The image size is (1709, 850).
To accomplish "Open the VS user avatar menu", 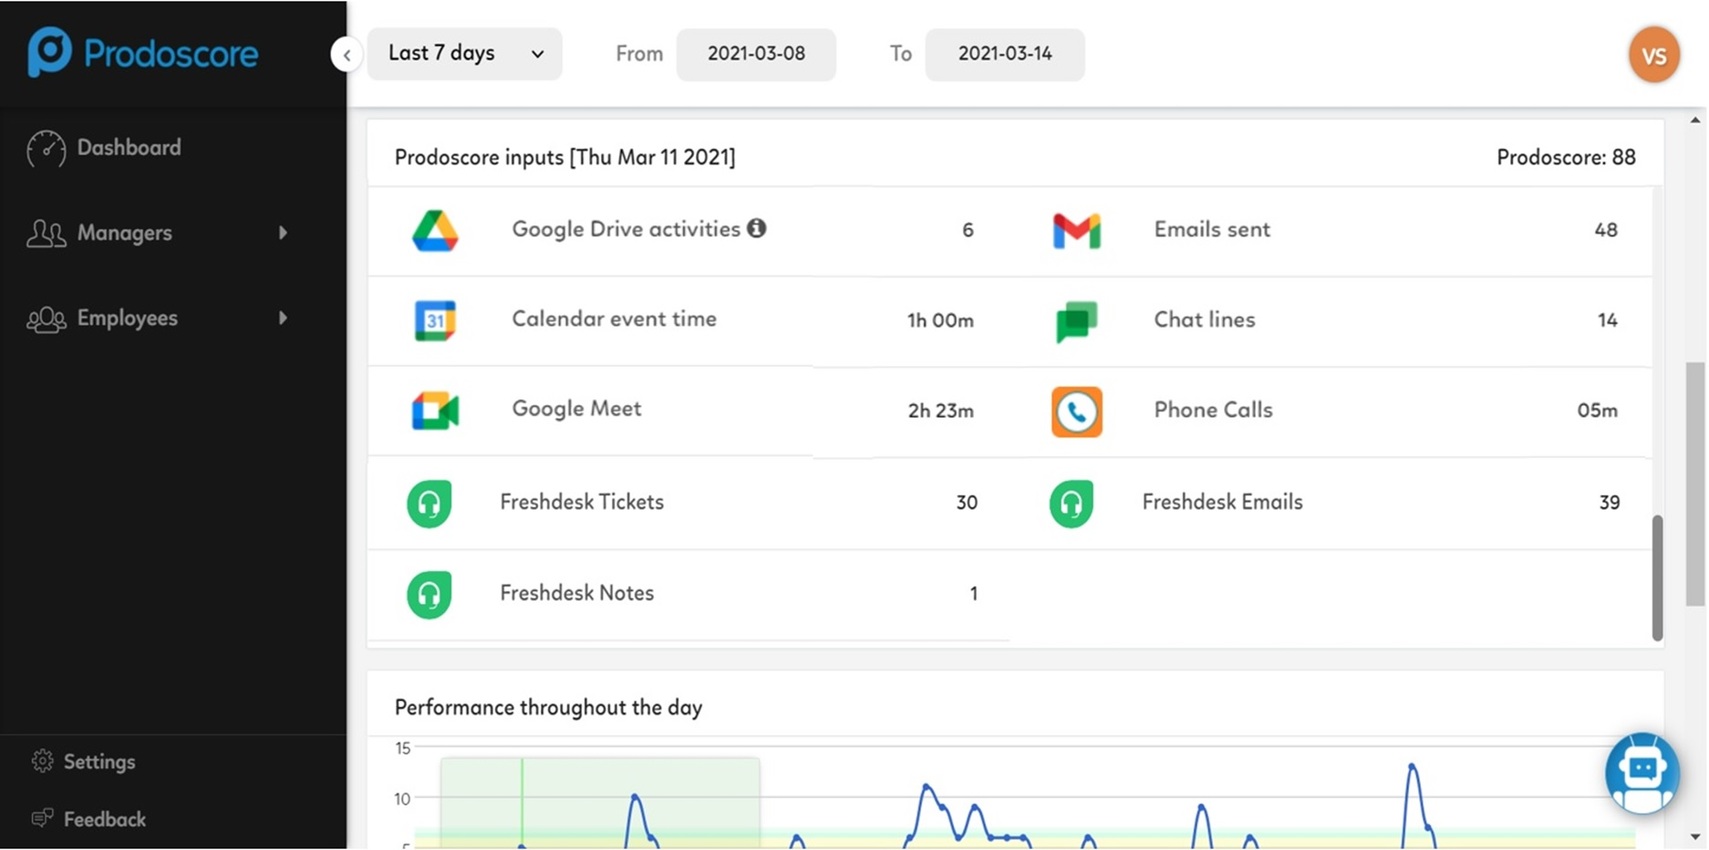I will [1654, 55].
